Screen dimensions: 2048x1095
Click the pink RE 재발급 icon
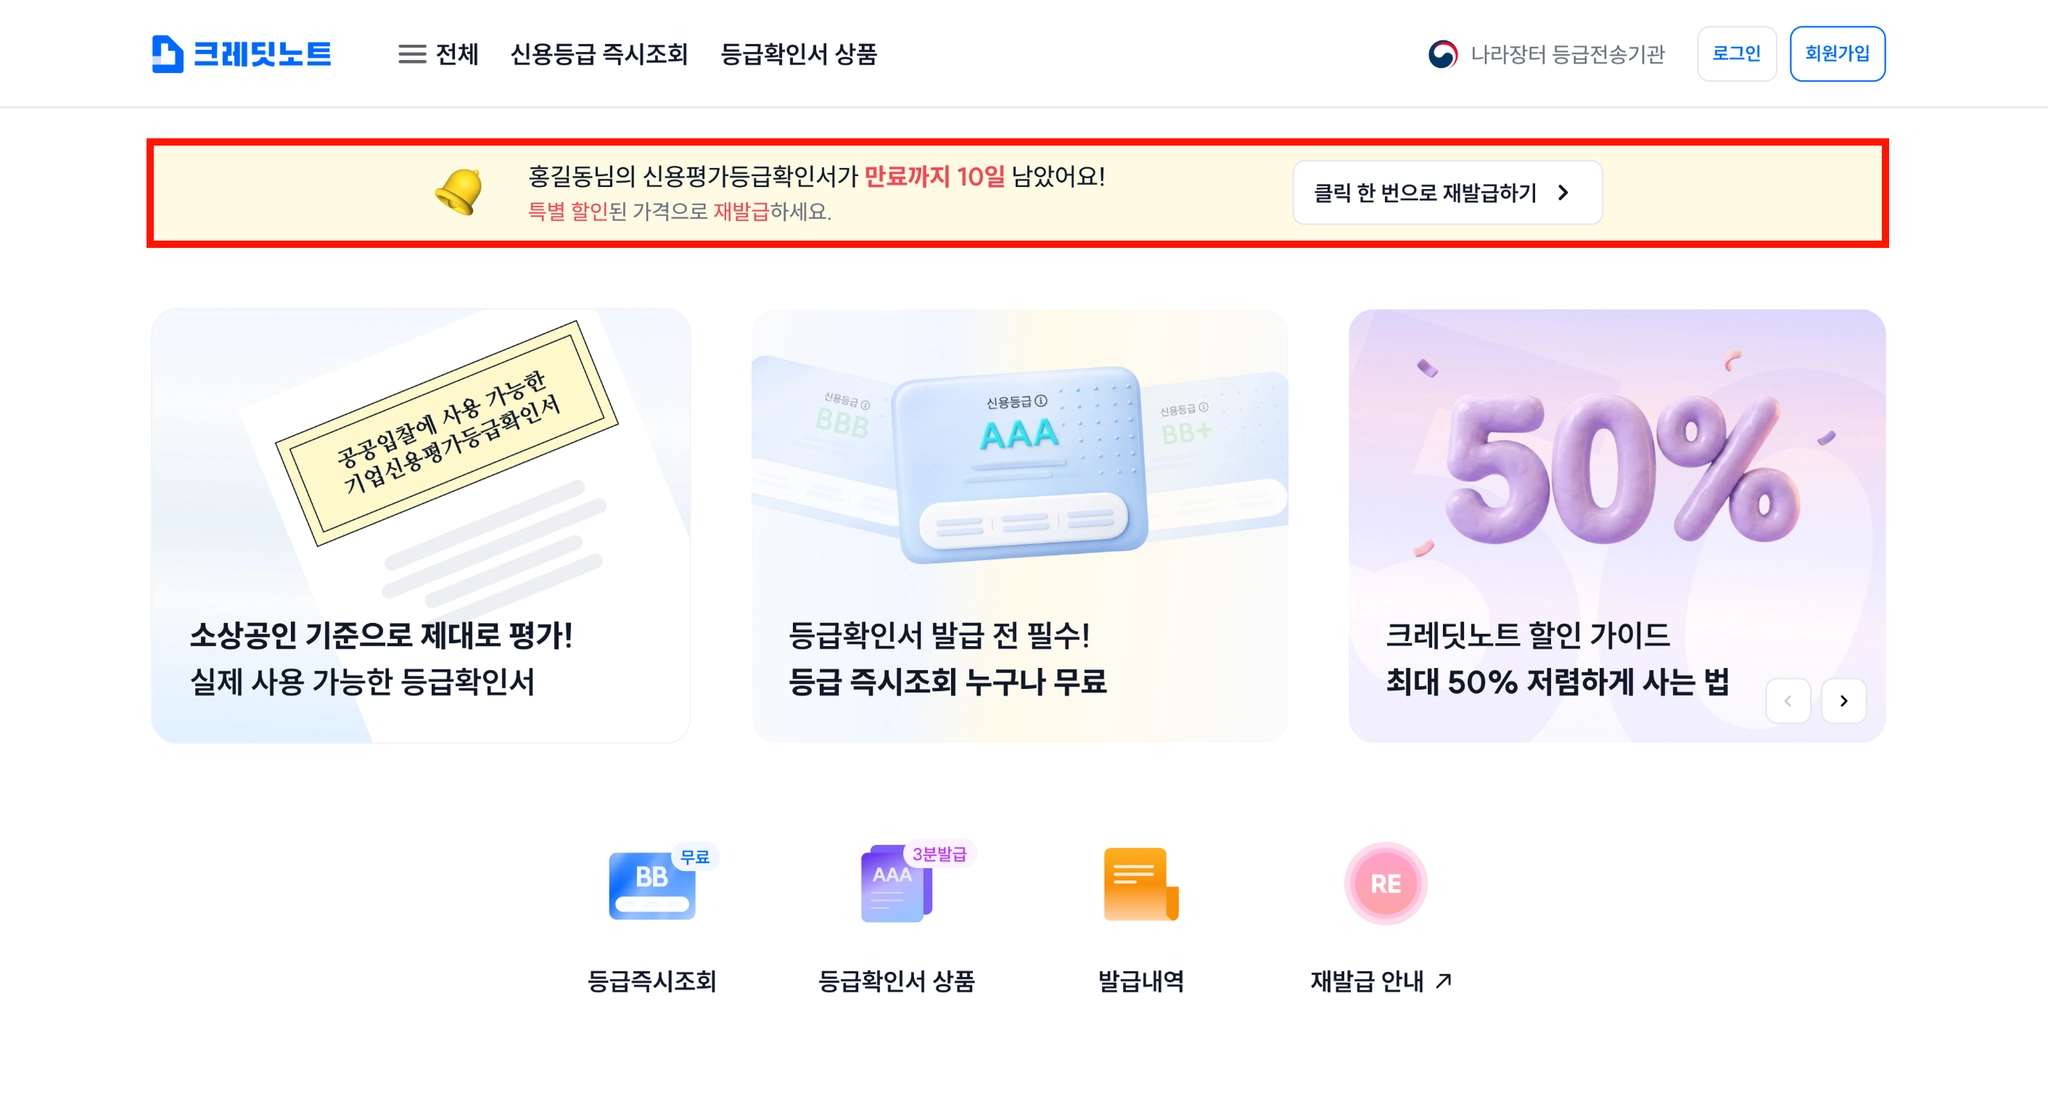[1385, 883]
